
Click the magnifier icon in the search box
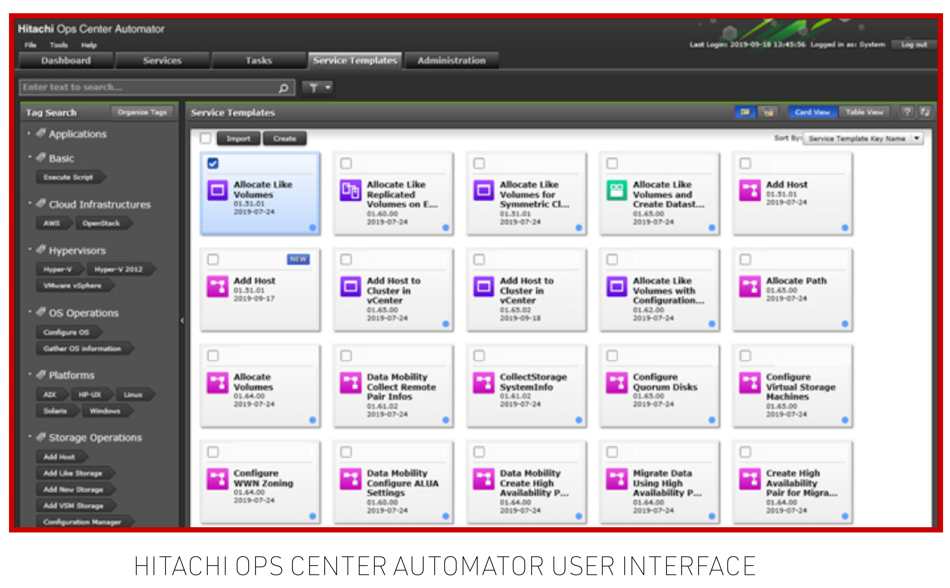[283, 88]
